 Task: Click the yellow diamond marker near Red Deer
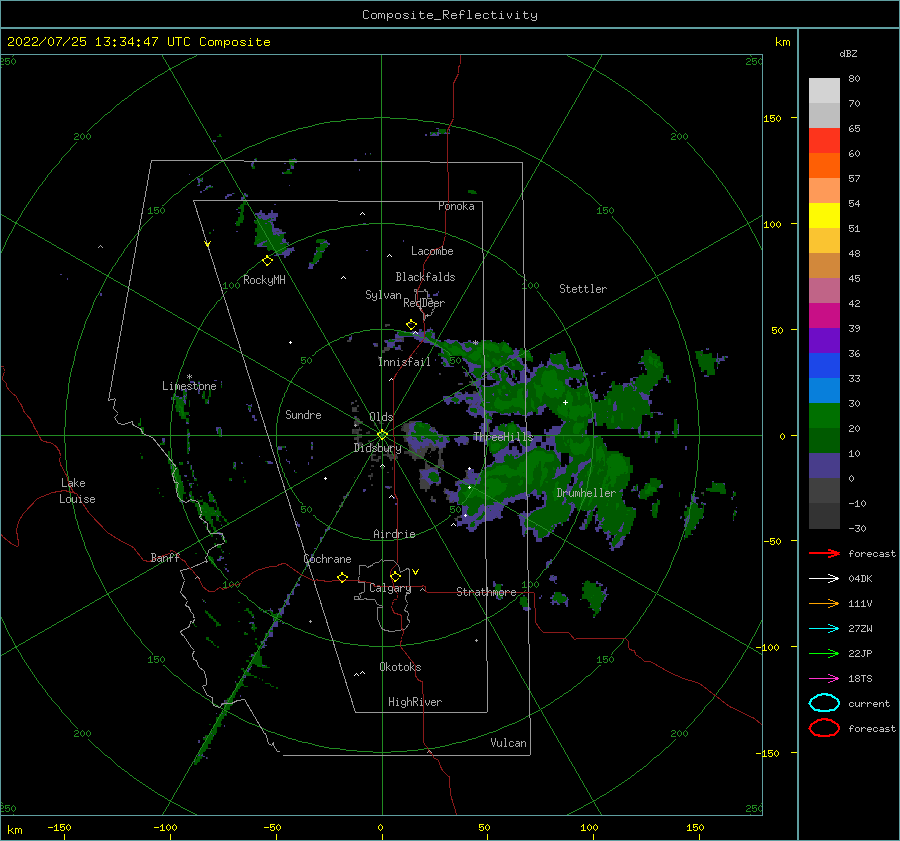411,325
